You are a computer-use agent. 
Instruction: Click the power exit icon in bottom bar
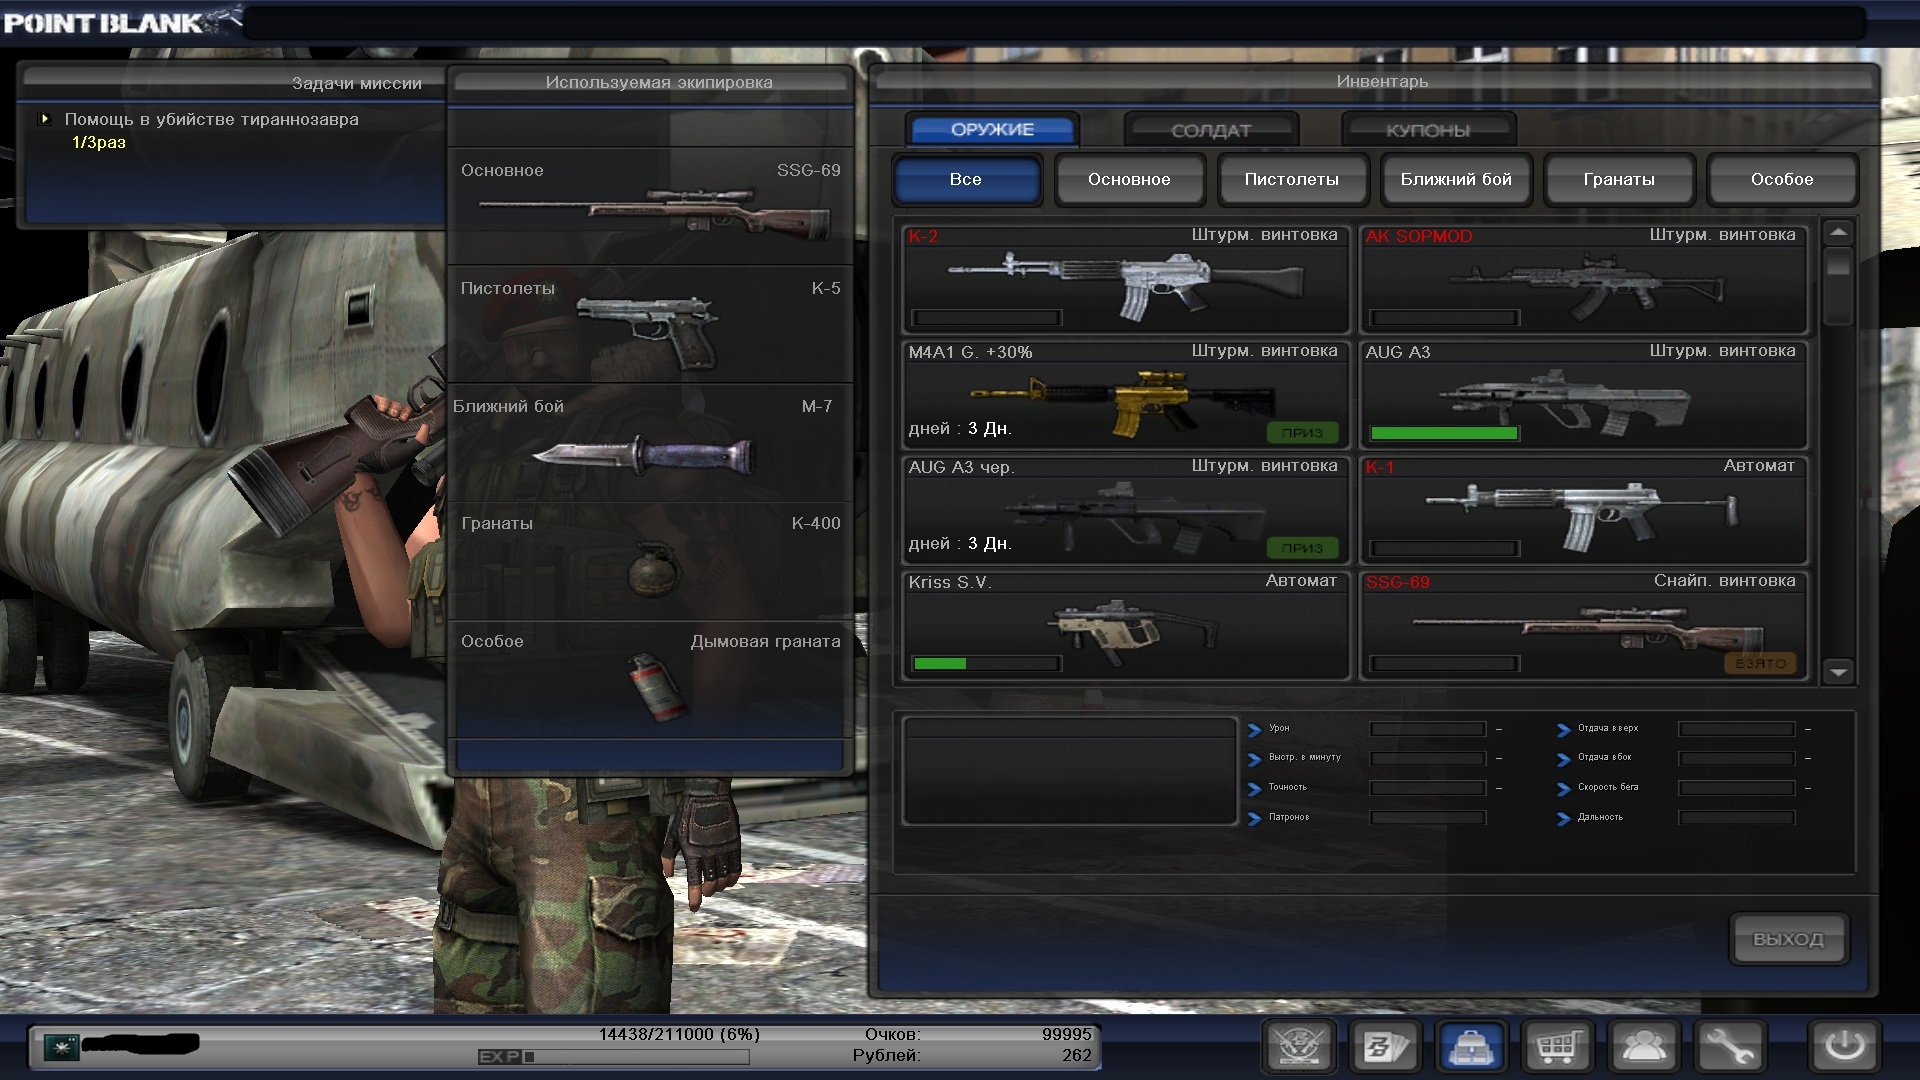point(1845,1047)
